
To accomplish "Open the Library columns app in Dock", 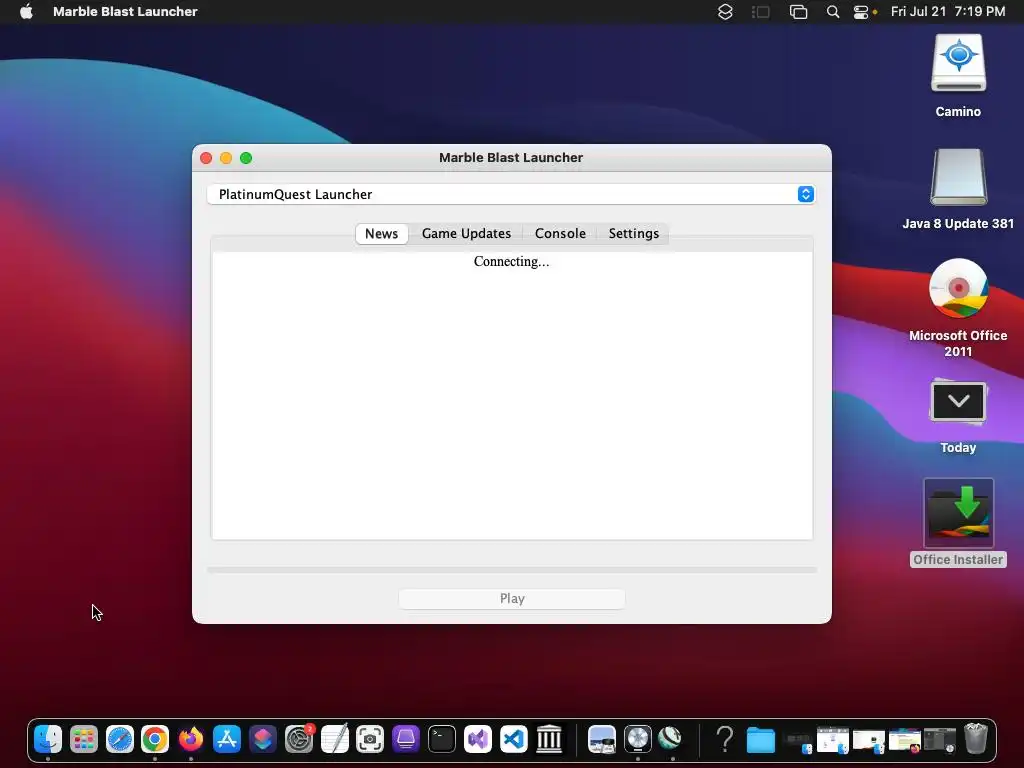I will [549, 739].
